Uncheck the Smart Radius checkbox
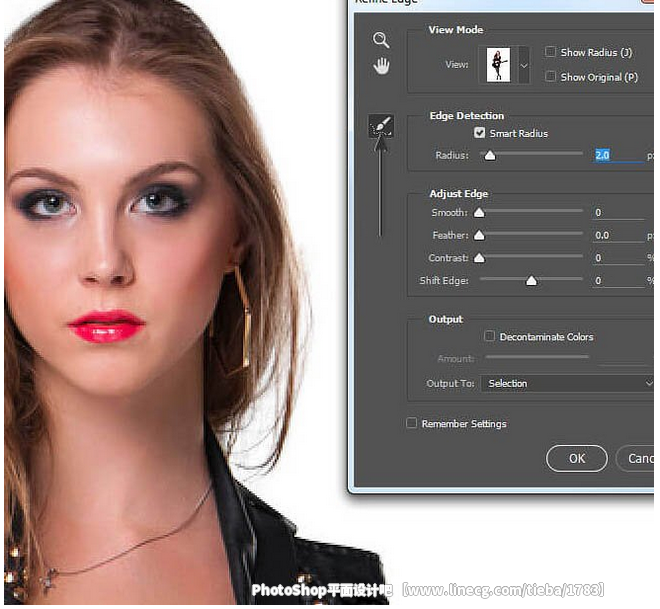 click(479, 133)
